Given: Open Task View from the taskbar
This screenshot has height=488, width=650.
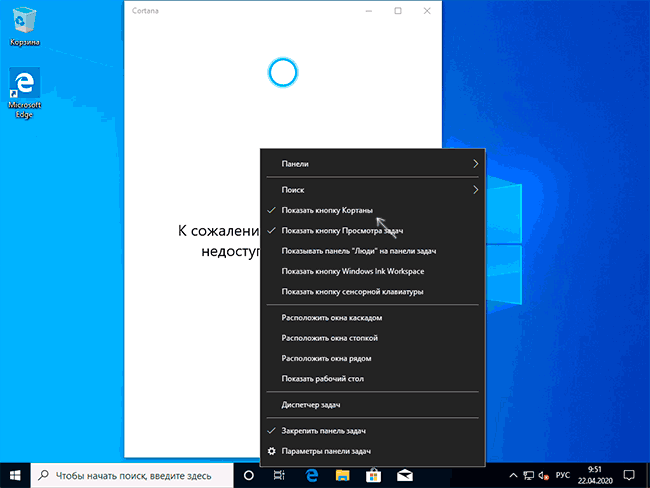Looking at the screenshot, I should point(279,476).
